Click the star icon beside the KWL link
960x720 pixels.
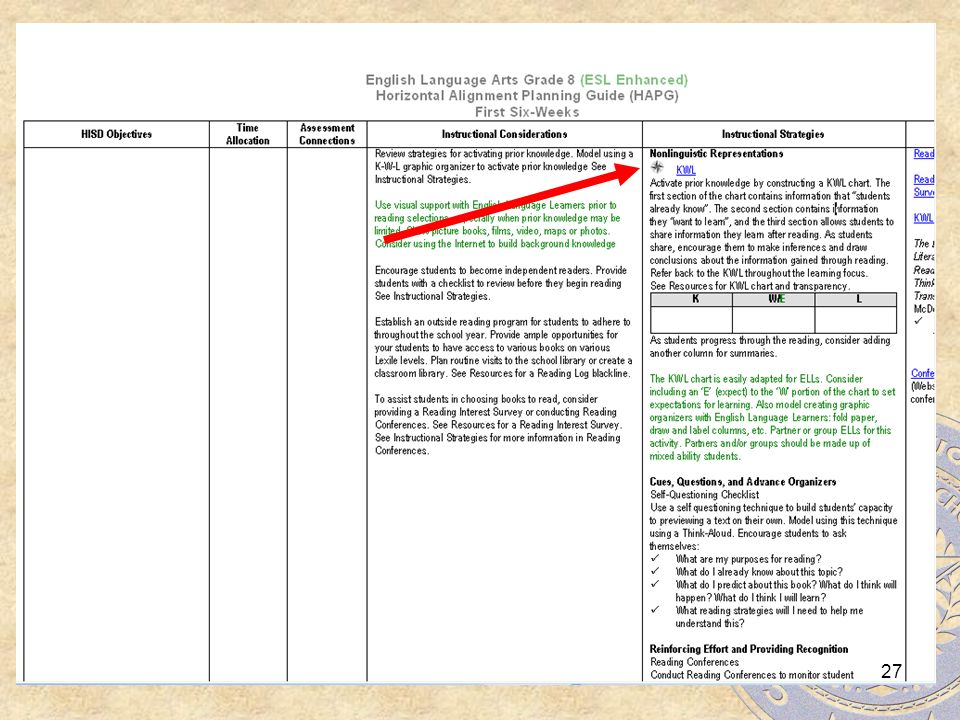(657, 168)
